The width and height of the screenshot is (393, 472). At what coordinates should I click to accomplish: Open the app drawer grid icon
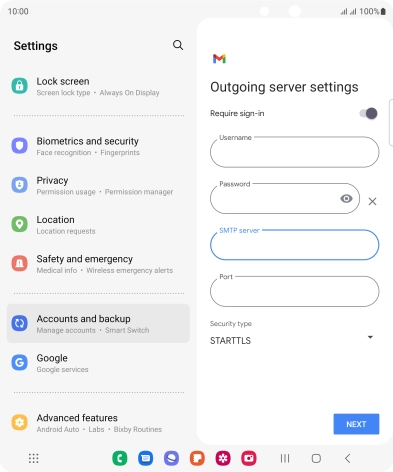click(33, 458)
